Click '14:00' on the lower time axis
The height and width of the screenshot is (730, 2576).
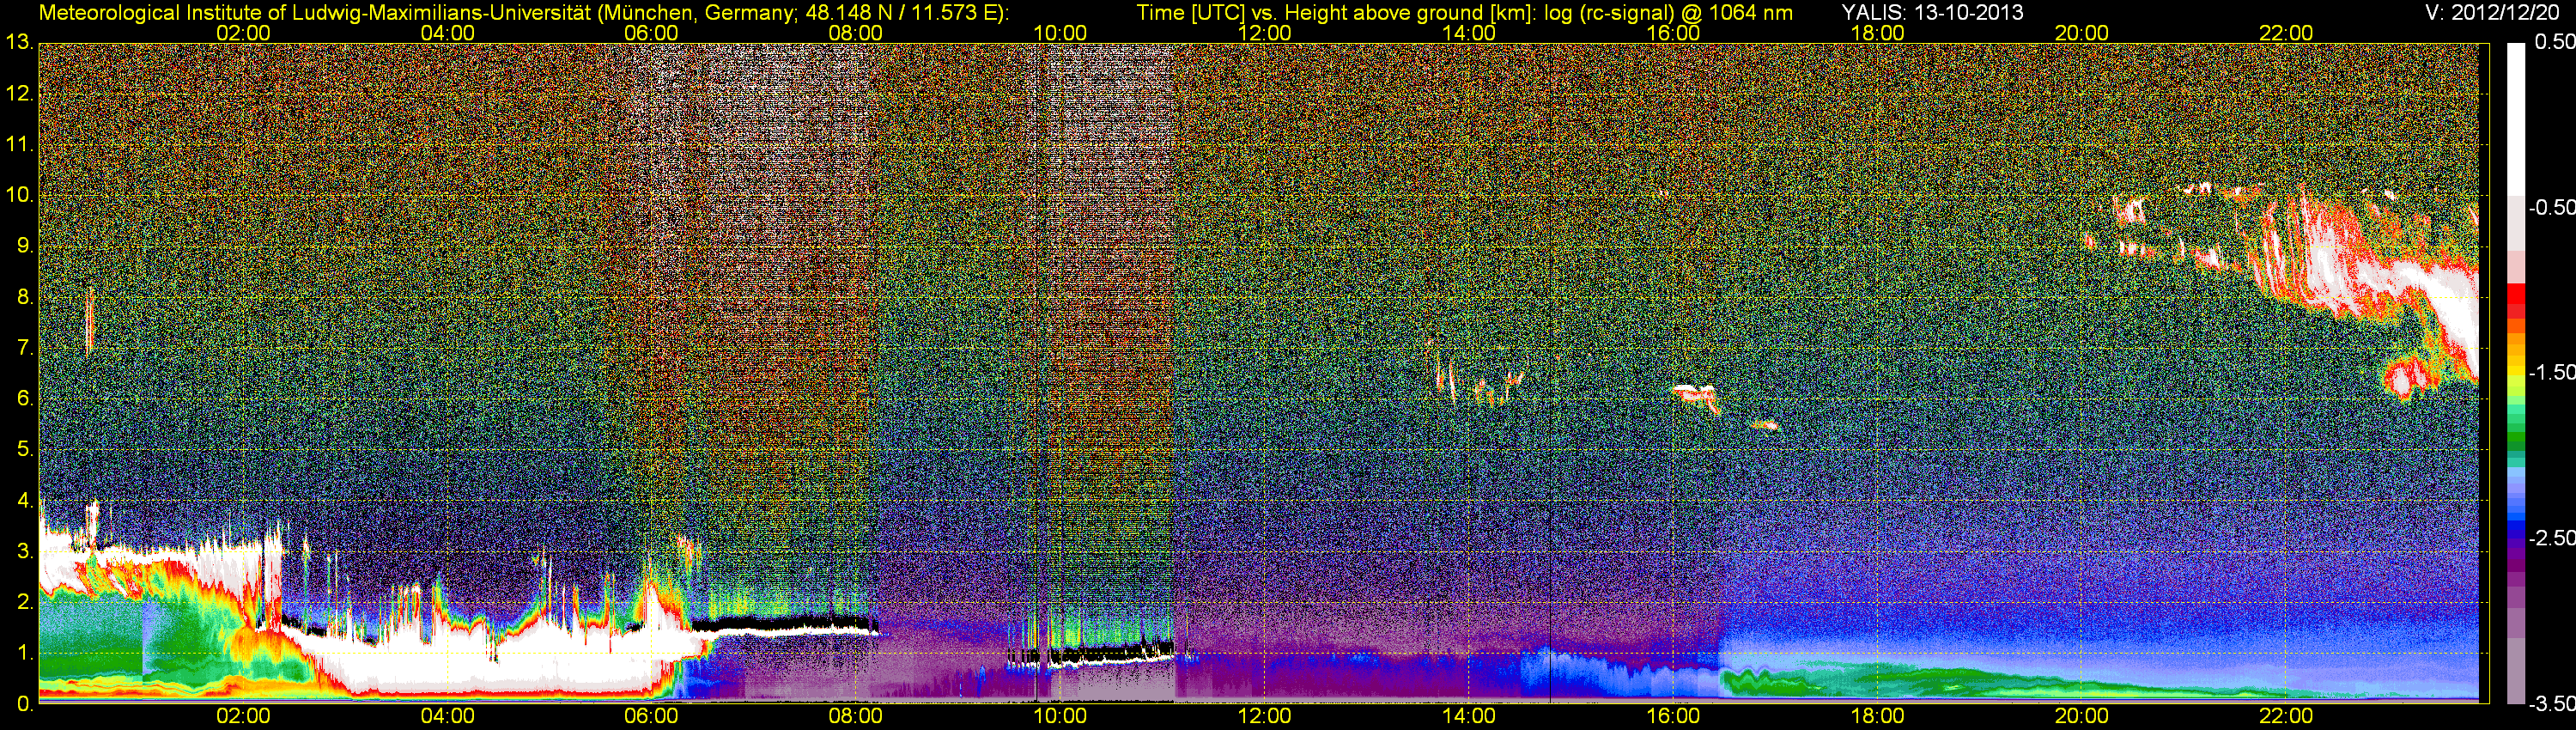[1469, 716]
